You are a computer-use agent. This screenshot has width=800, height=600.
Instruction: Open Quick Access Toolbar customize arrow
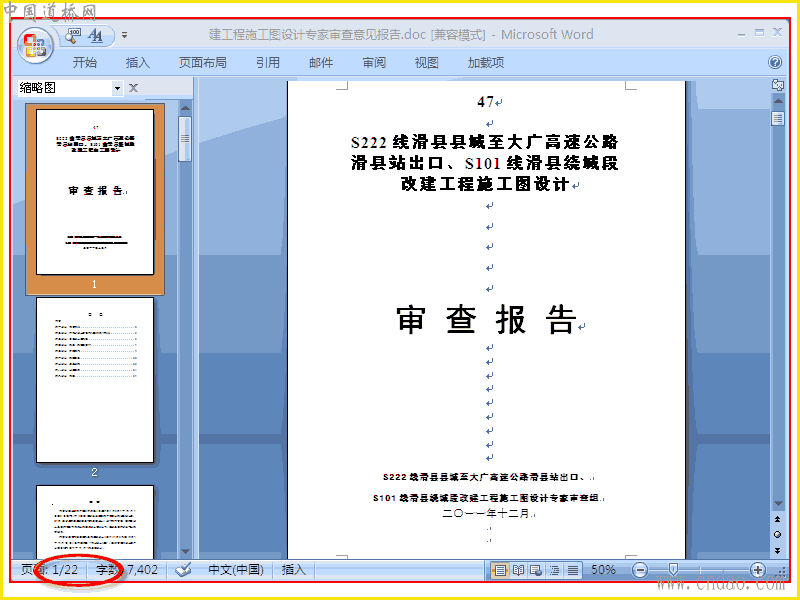124,35
